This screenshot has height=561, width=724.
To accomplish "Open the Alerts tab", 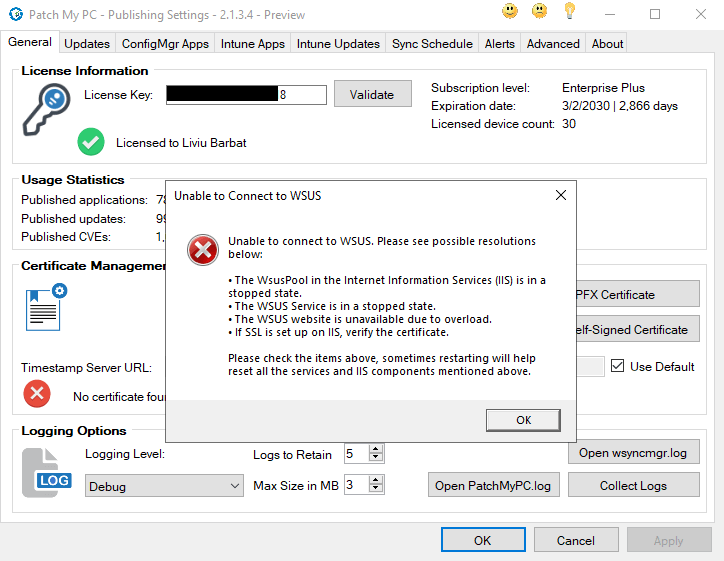I will (500, 44).
